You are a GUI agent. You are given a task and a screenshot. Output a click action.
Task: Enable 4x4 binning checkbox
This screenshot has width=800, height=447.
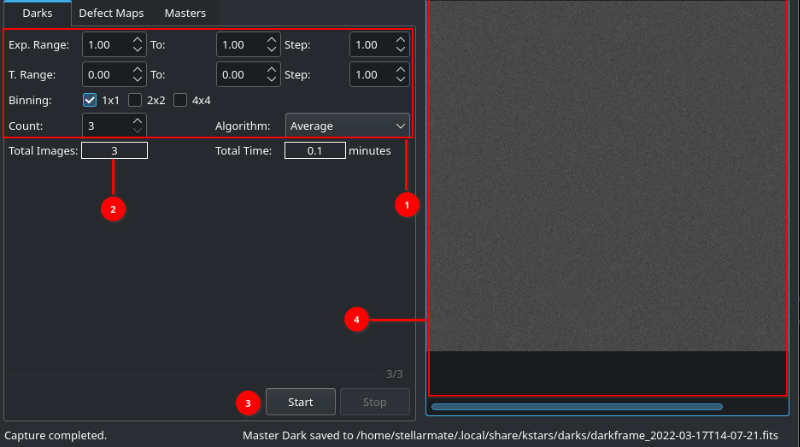(x=180, y=100)
